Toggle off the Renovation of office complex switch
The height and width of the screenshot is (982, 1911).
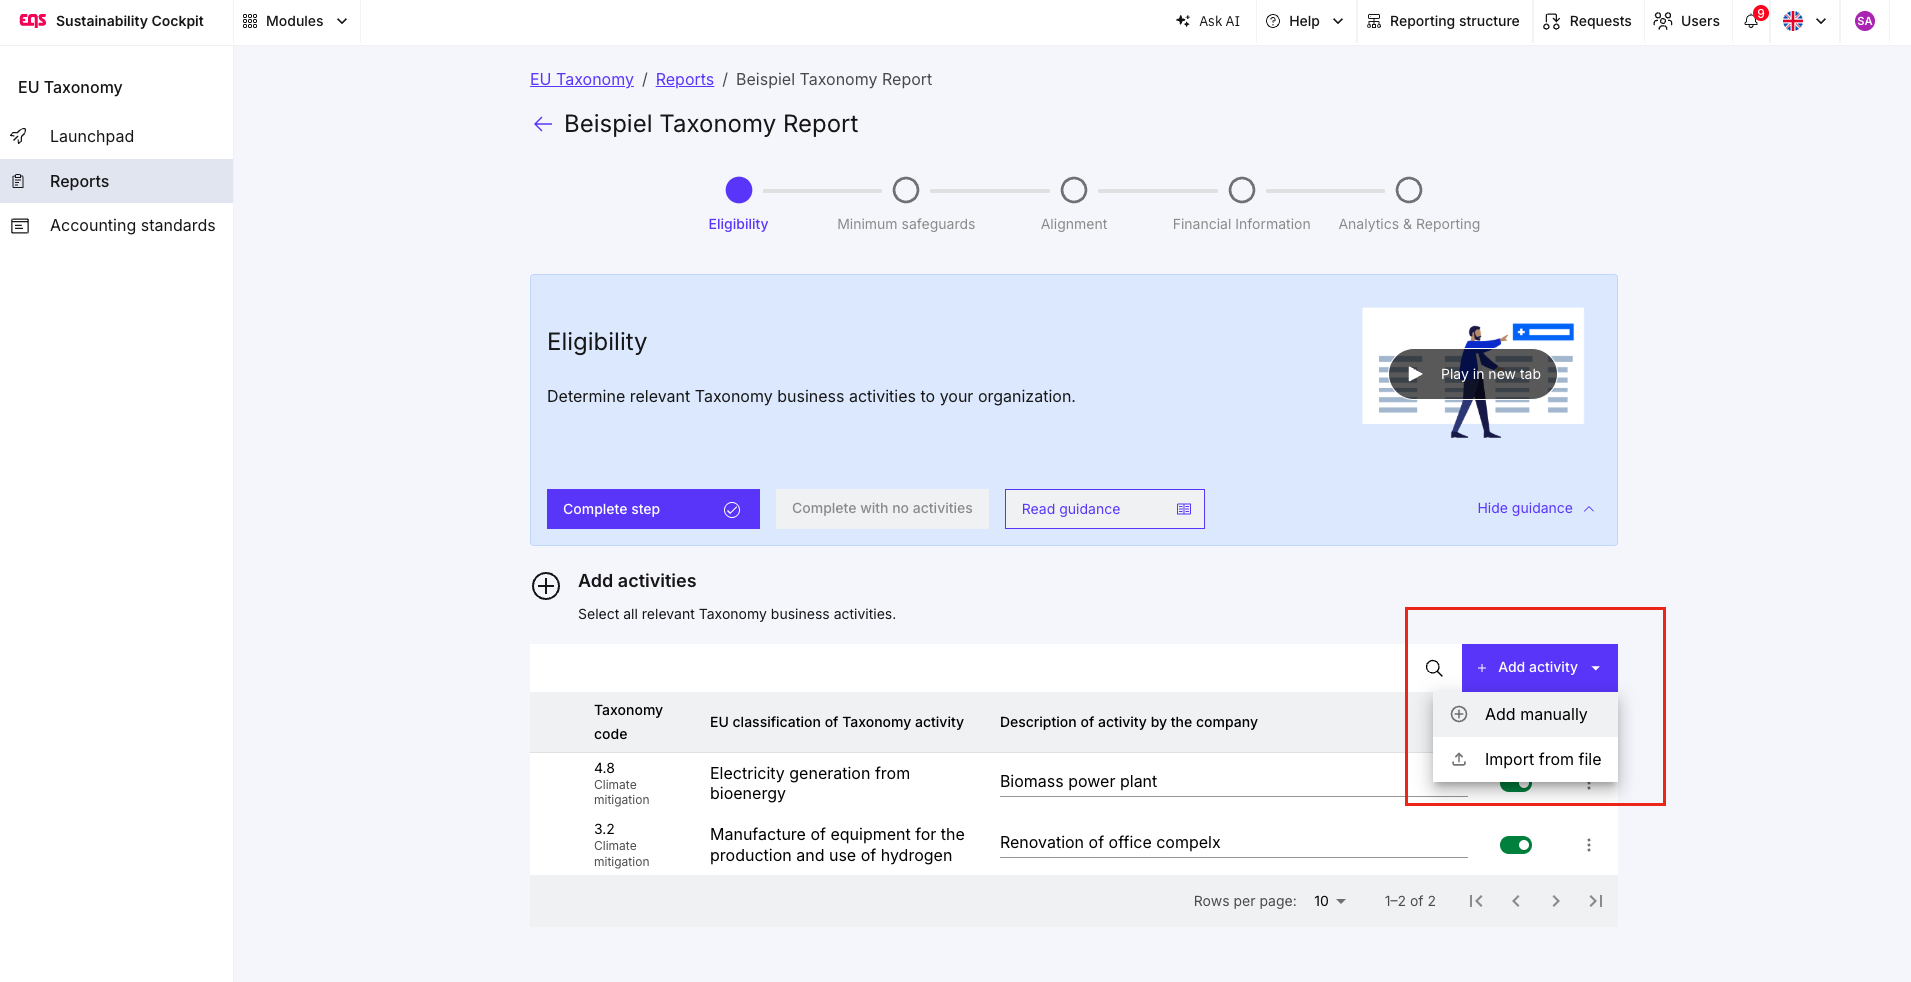coord(1516,845)
